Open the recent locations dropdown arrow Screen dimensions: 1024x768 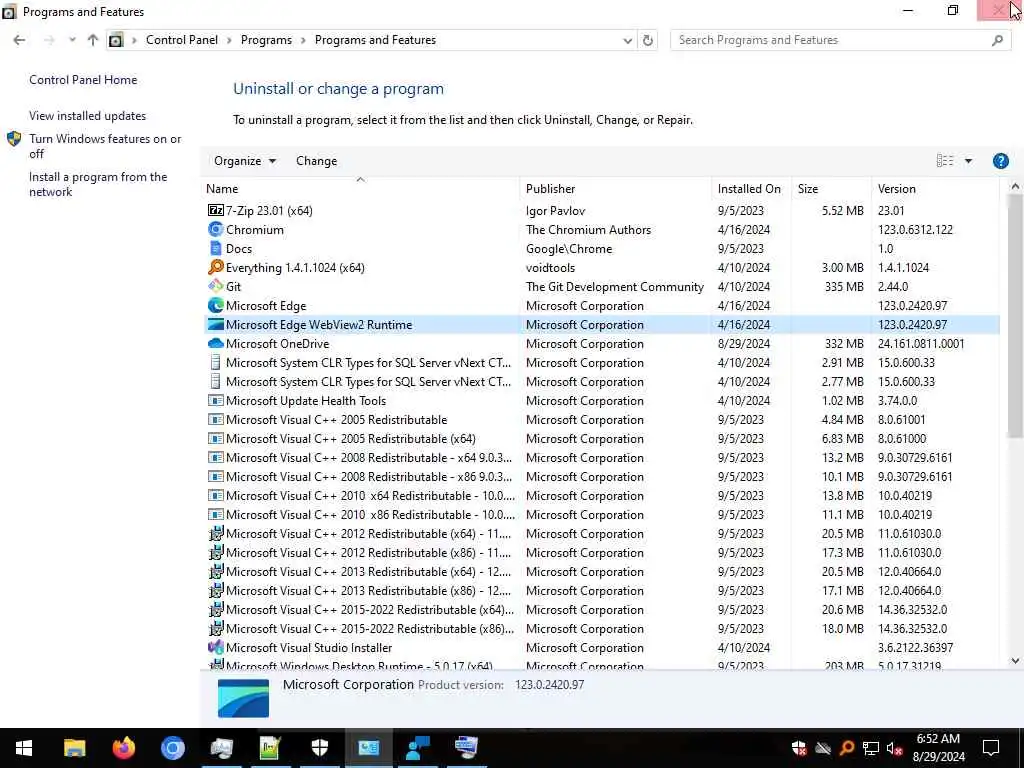click(x=72, y=40)
